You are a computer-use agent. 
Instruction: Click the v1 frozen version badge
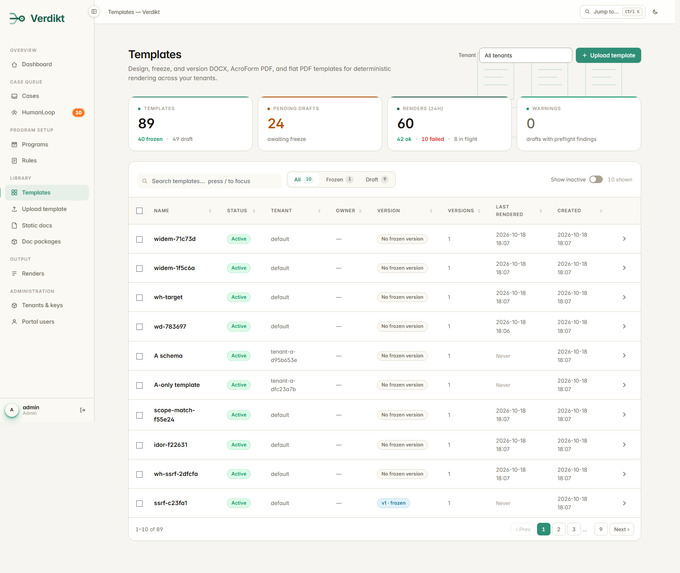393,503
